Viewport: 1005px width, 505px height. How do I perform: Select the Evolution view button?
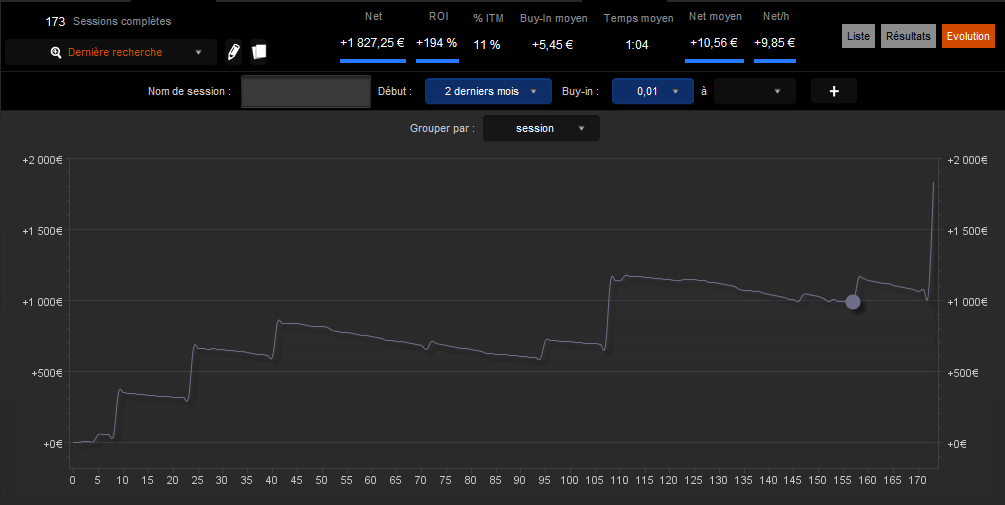pyautogui.click(x=968, y=36)
